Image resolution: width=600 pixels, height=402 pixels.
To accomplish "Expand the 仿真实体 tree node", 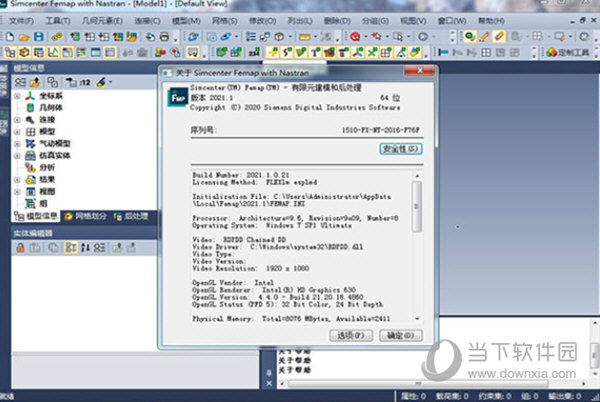I will pos(17,156).
